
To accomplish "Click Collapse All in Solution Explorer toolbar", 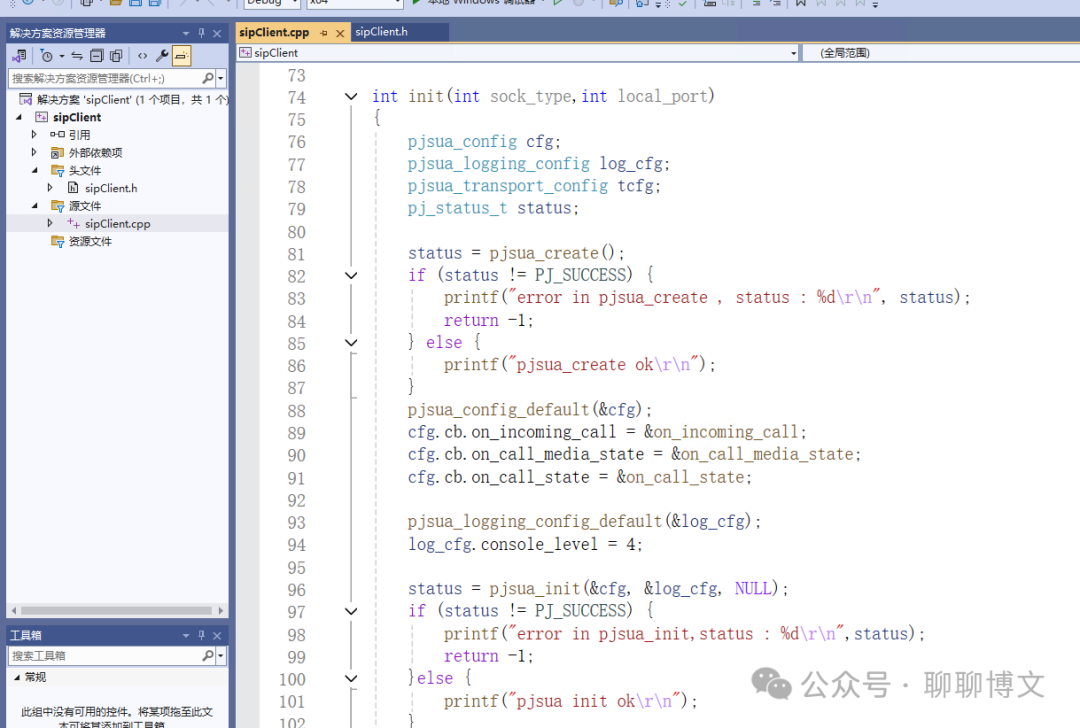I will point(96,56).
